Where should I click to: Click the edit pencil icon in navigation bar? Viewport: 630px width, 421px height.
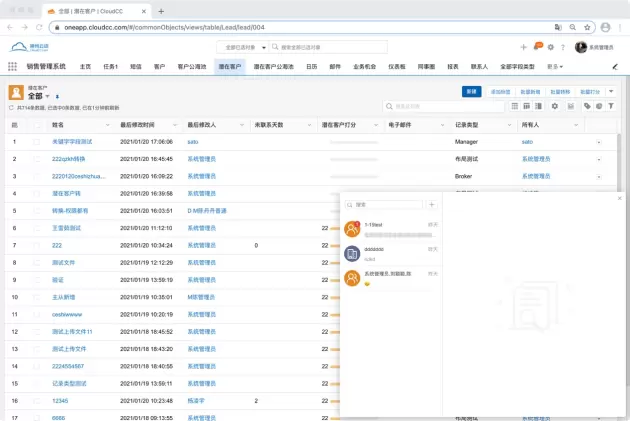click(x=615, y=67)
